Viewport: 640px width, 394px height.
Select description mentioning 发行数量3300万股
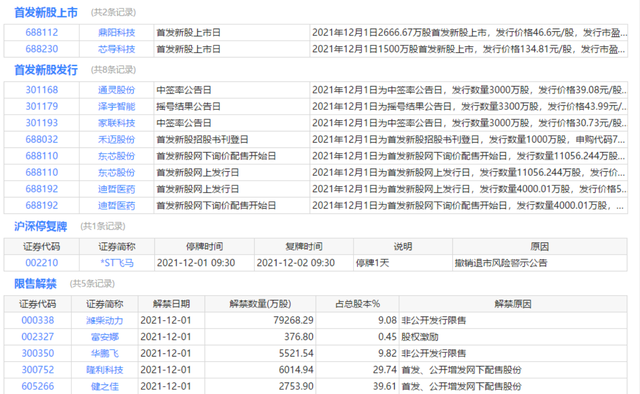point(469,107)
